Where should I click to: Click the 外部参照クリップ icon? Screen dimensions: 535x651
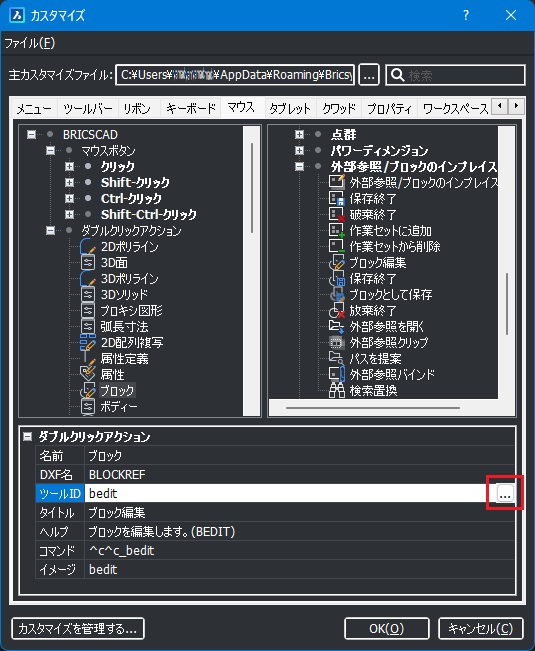(337, 343)
